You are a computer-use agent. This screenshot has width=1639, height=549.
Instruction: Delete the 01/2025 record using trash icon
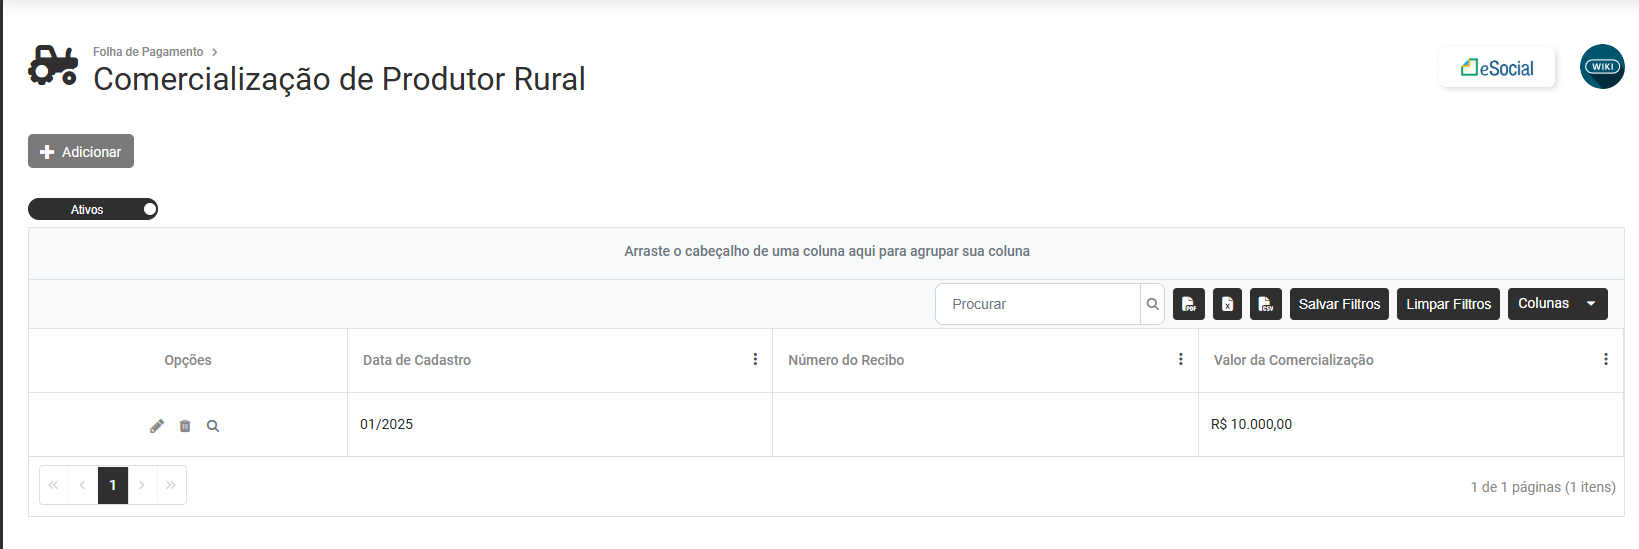coord(185,426)
